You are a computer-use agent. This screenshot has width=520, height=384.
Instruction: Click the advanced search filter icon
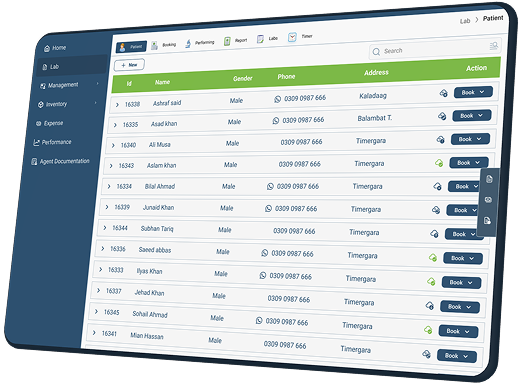tap(494, 46)
